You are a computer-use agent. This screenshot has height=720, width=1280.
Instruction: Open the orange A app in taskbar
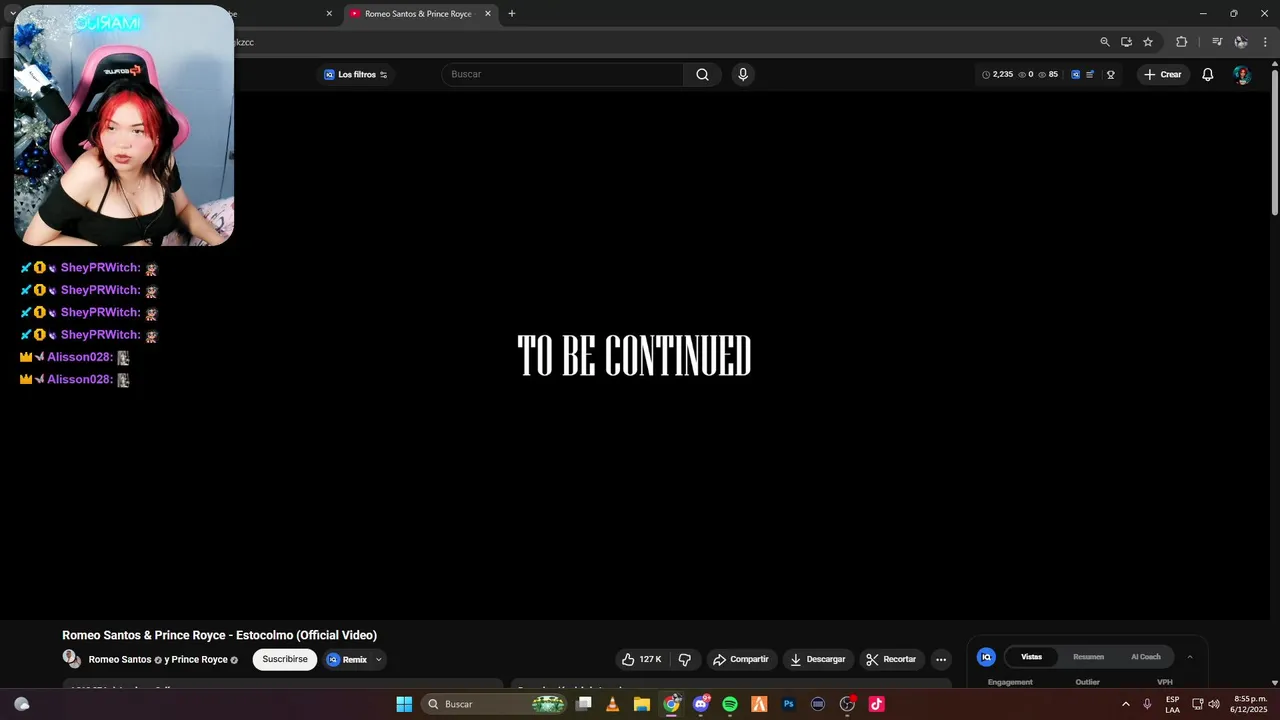[759, 704]
